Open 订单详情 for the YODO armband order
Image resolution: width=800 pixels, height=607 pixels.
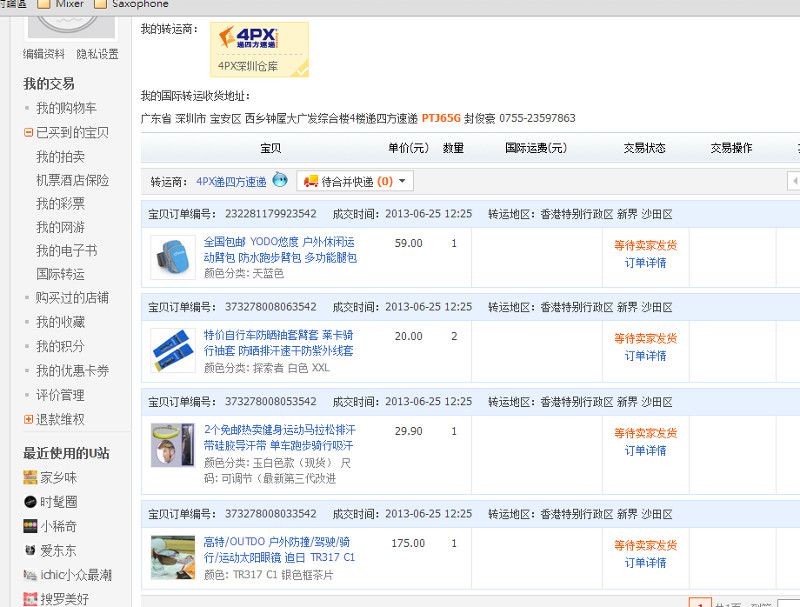pos(645,263)
